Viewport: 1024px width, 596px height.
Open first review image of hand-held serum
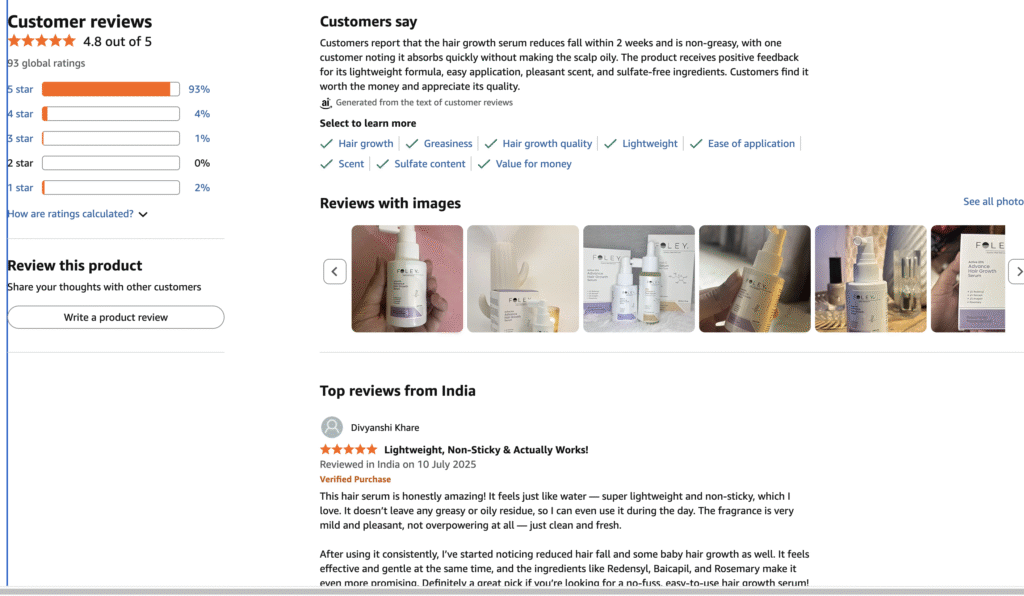coord(407,278)
